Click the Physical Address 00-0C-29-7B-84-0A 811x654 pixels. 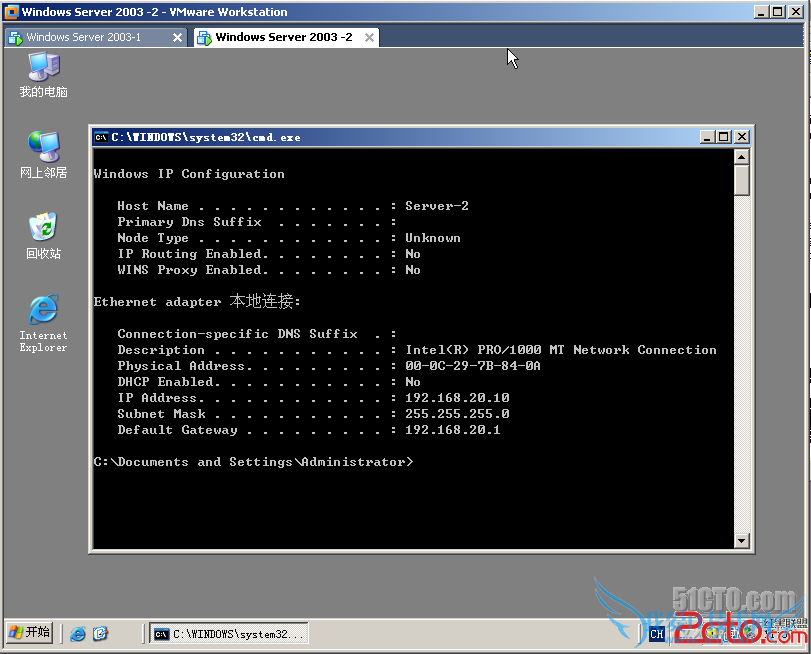click(x=473, y=365)
